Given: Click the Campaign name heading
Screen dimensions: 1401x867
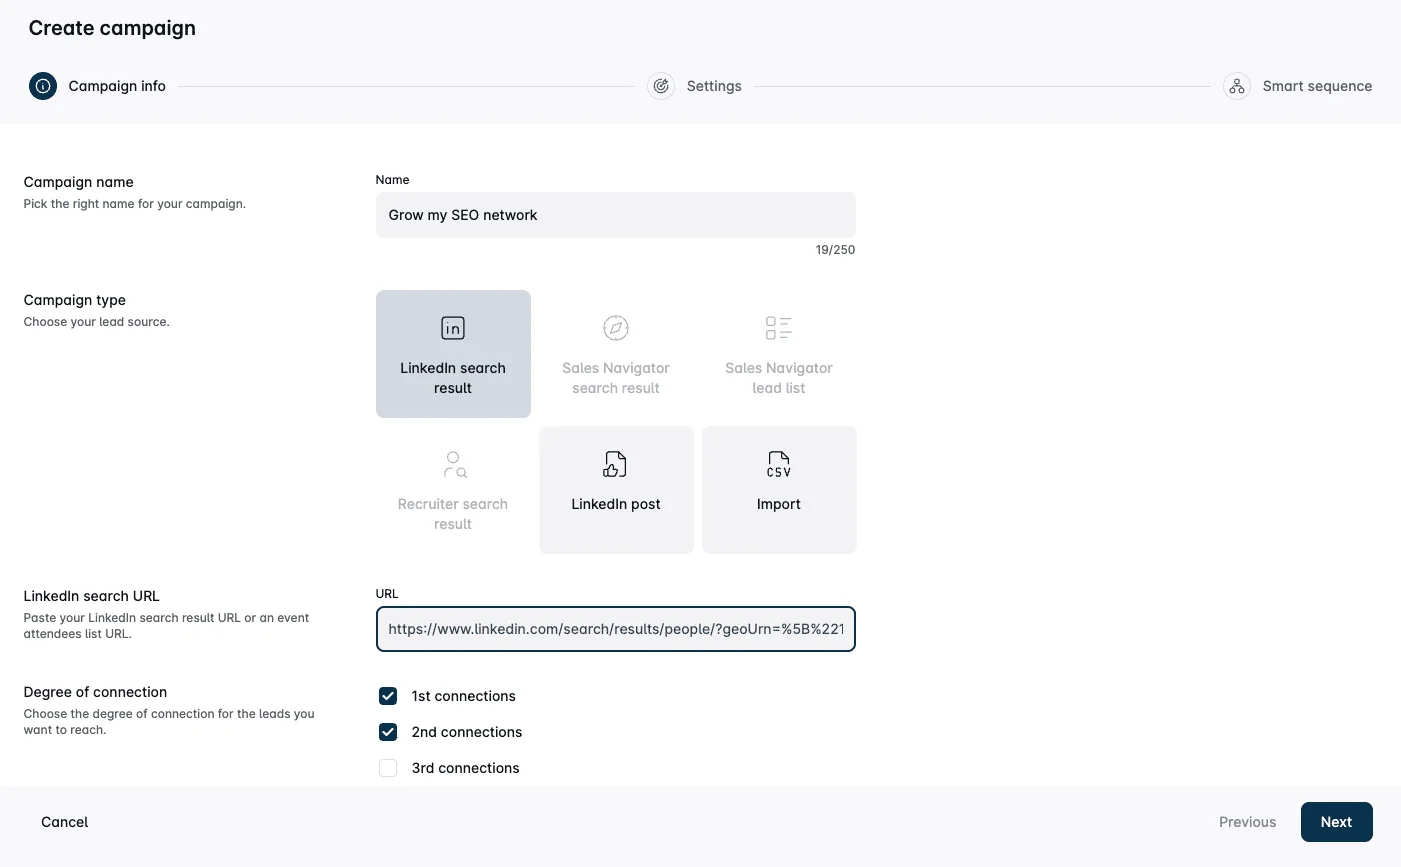Looking at the screenshot, I should pyautogui.click(x=79, y=182).
